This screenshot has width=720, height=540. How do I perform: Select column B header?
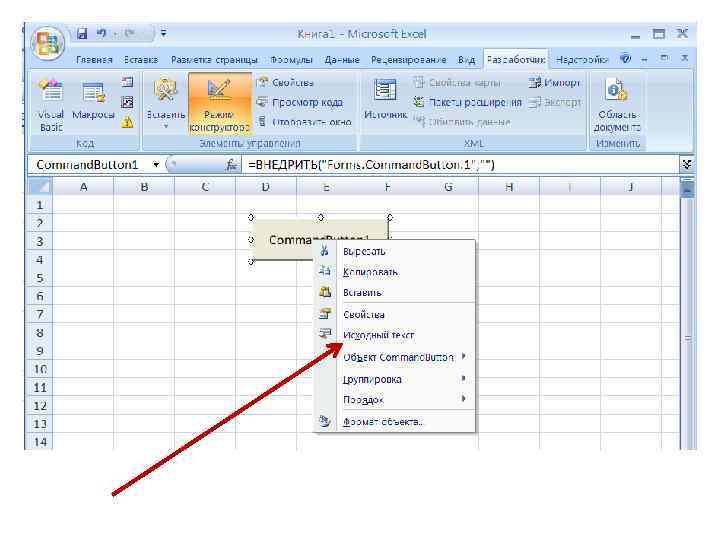[x=144, y=187]
